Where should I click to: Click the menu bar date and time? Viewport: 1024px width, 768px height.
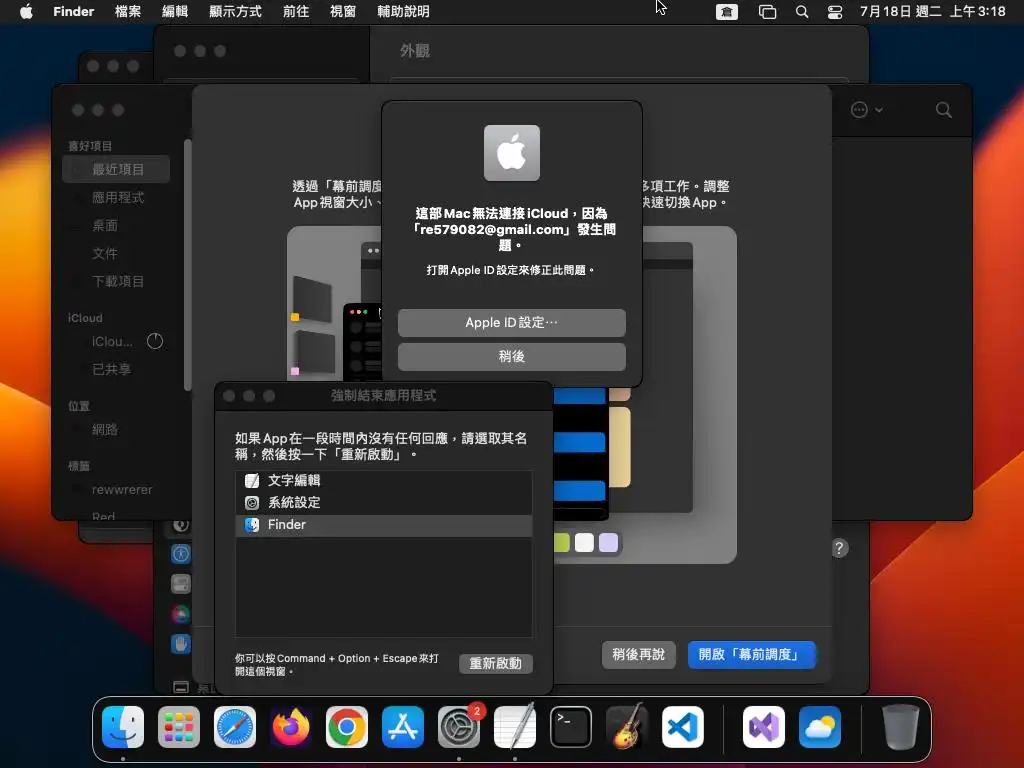pos(932,11)
